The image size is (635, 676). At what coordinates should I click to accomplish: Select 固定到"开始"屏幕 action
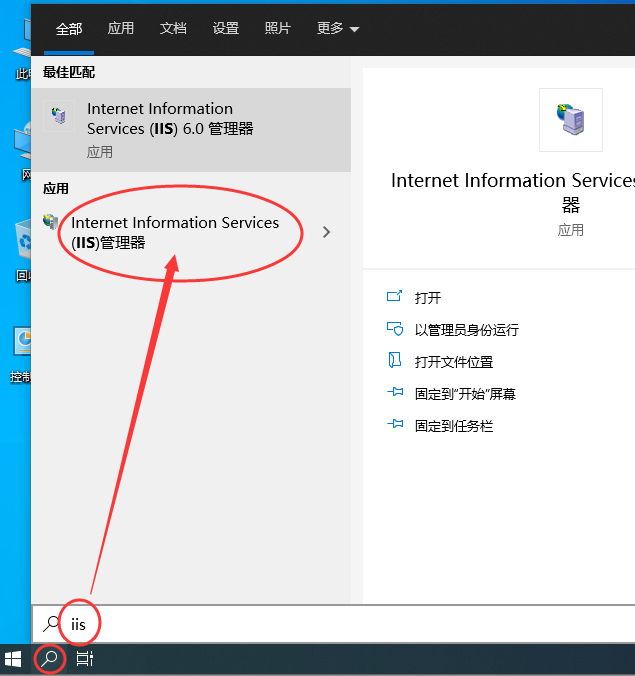[465, 394]
